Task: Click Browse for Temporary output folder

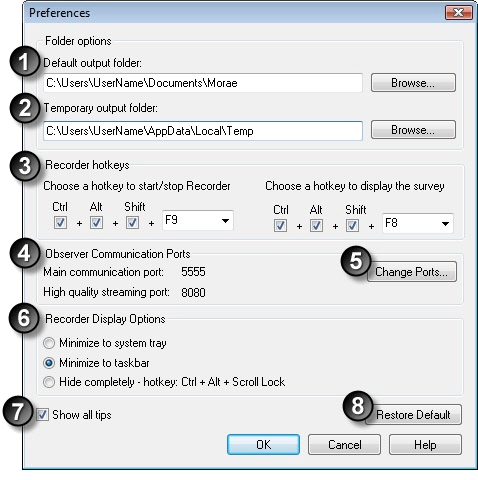Action: click(413, 129)
